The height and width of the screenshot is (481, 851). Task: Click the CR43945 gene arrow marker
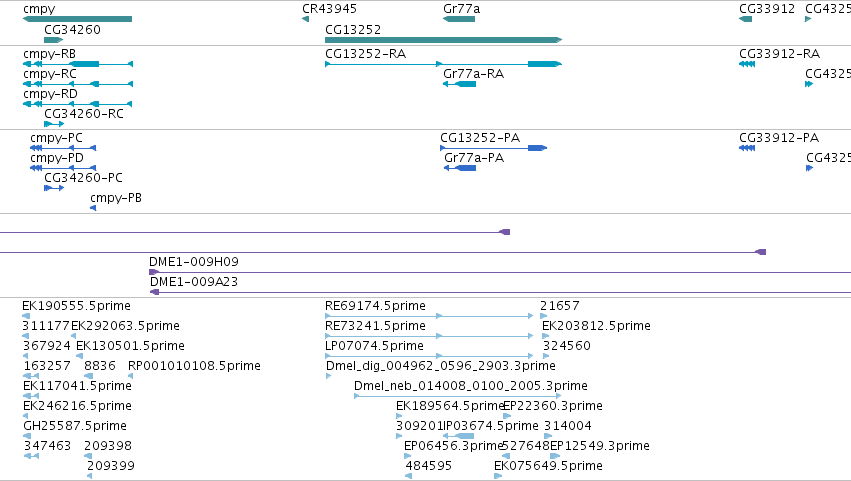306,19
